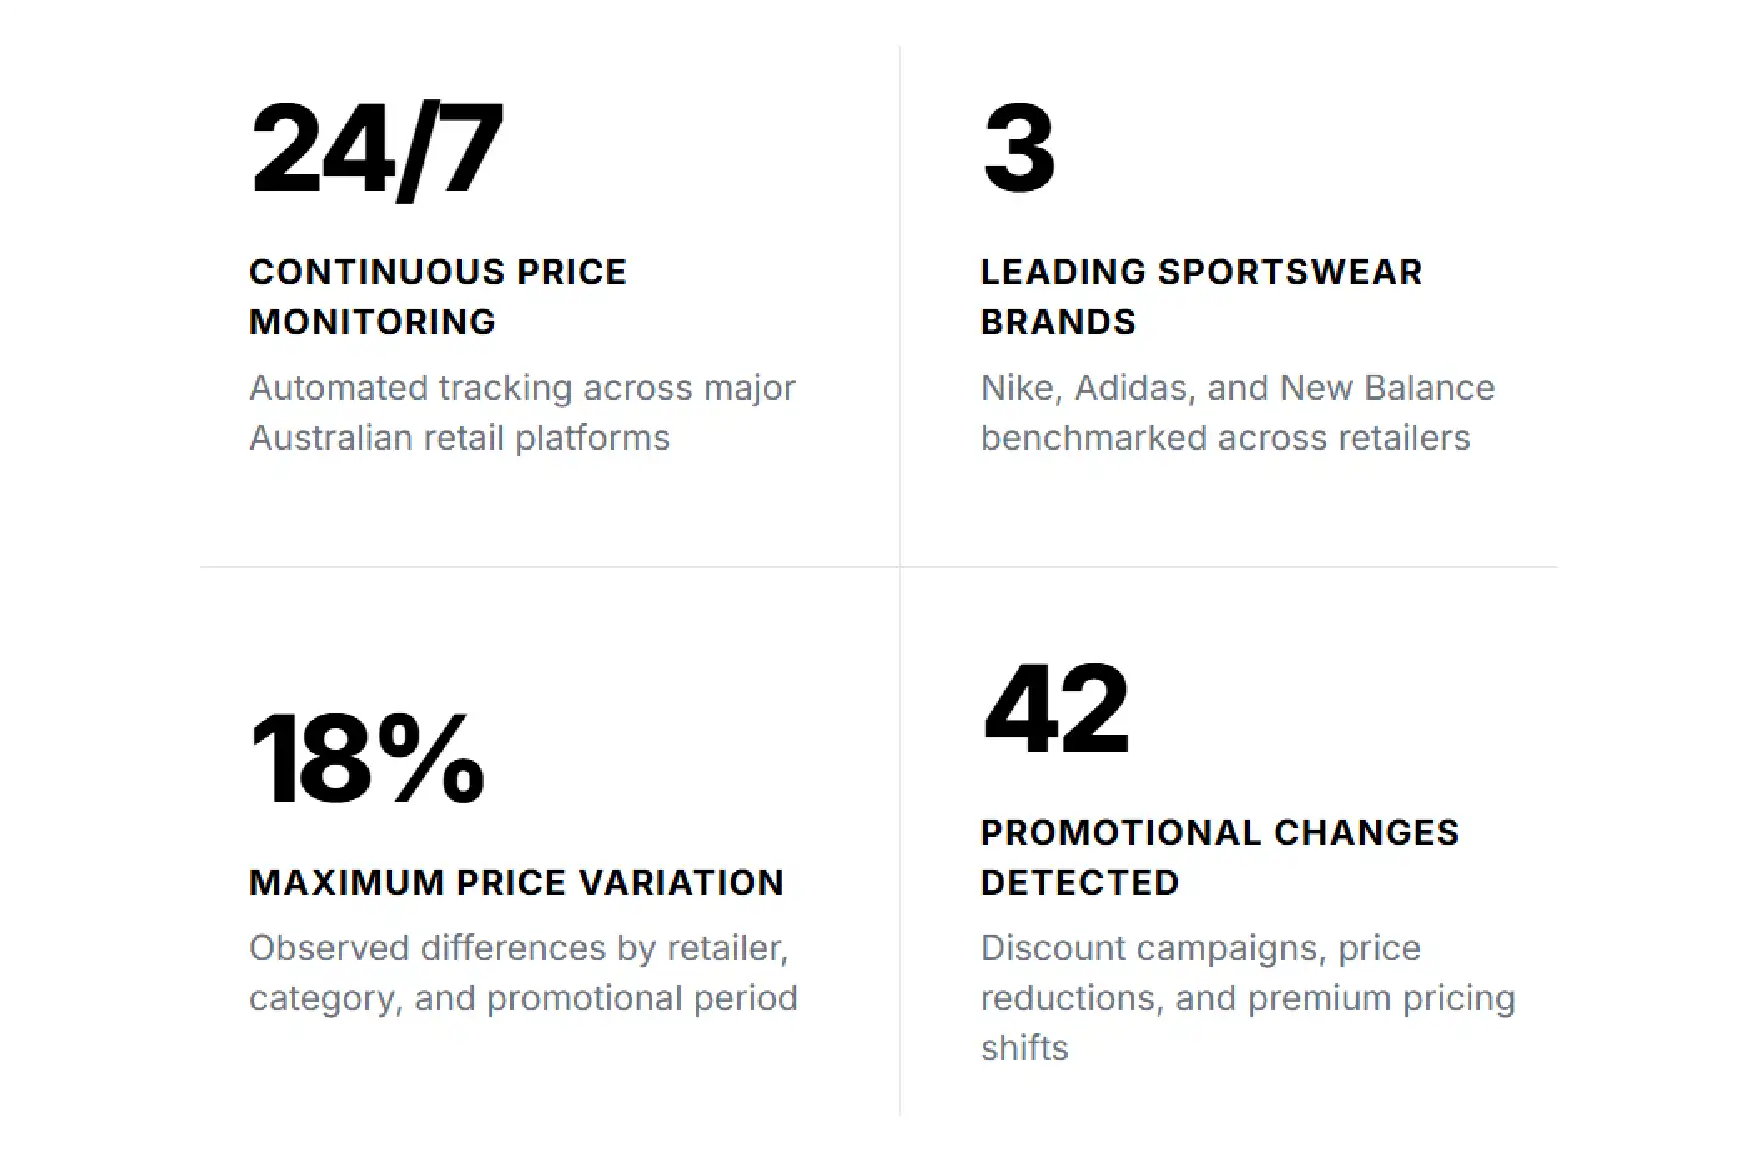Click the word MONITORING in first card

click(x=372, y=322)
